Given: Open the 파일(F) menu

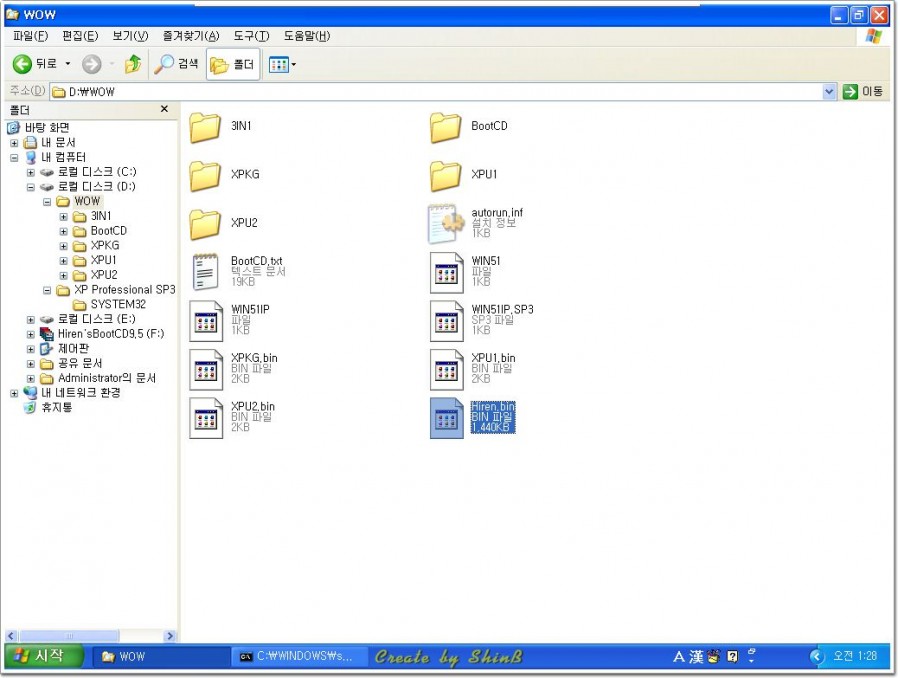Looking at the screenshot, I should pos(30,36).
